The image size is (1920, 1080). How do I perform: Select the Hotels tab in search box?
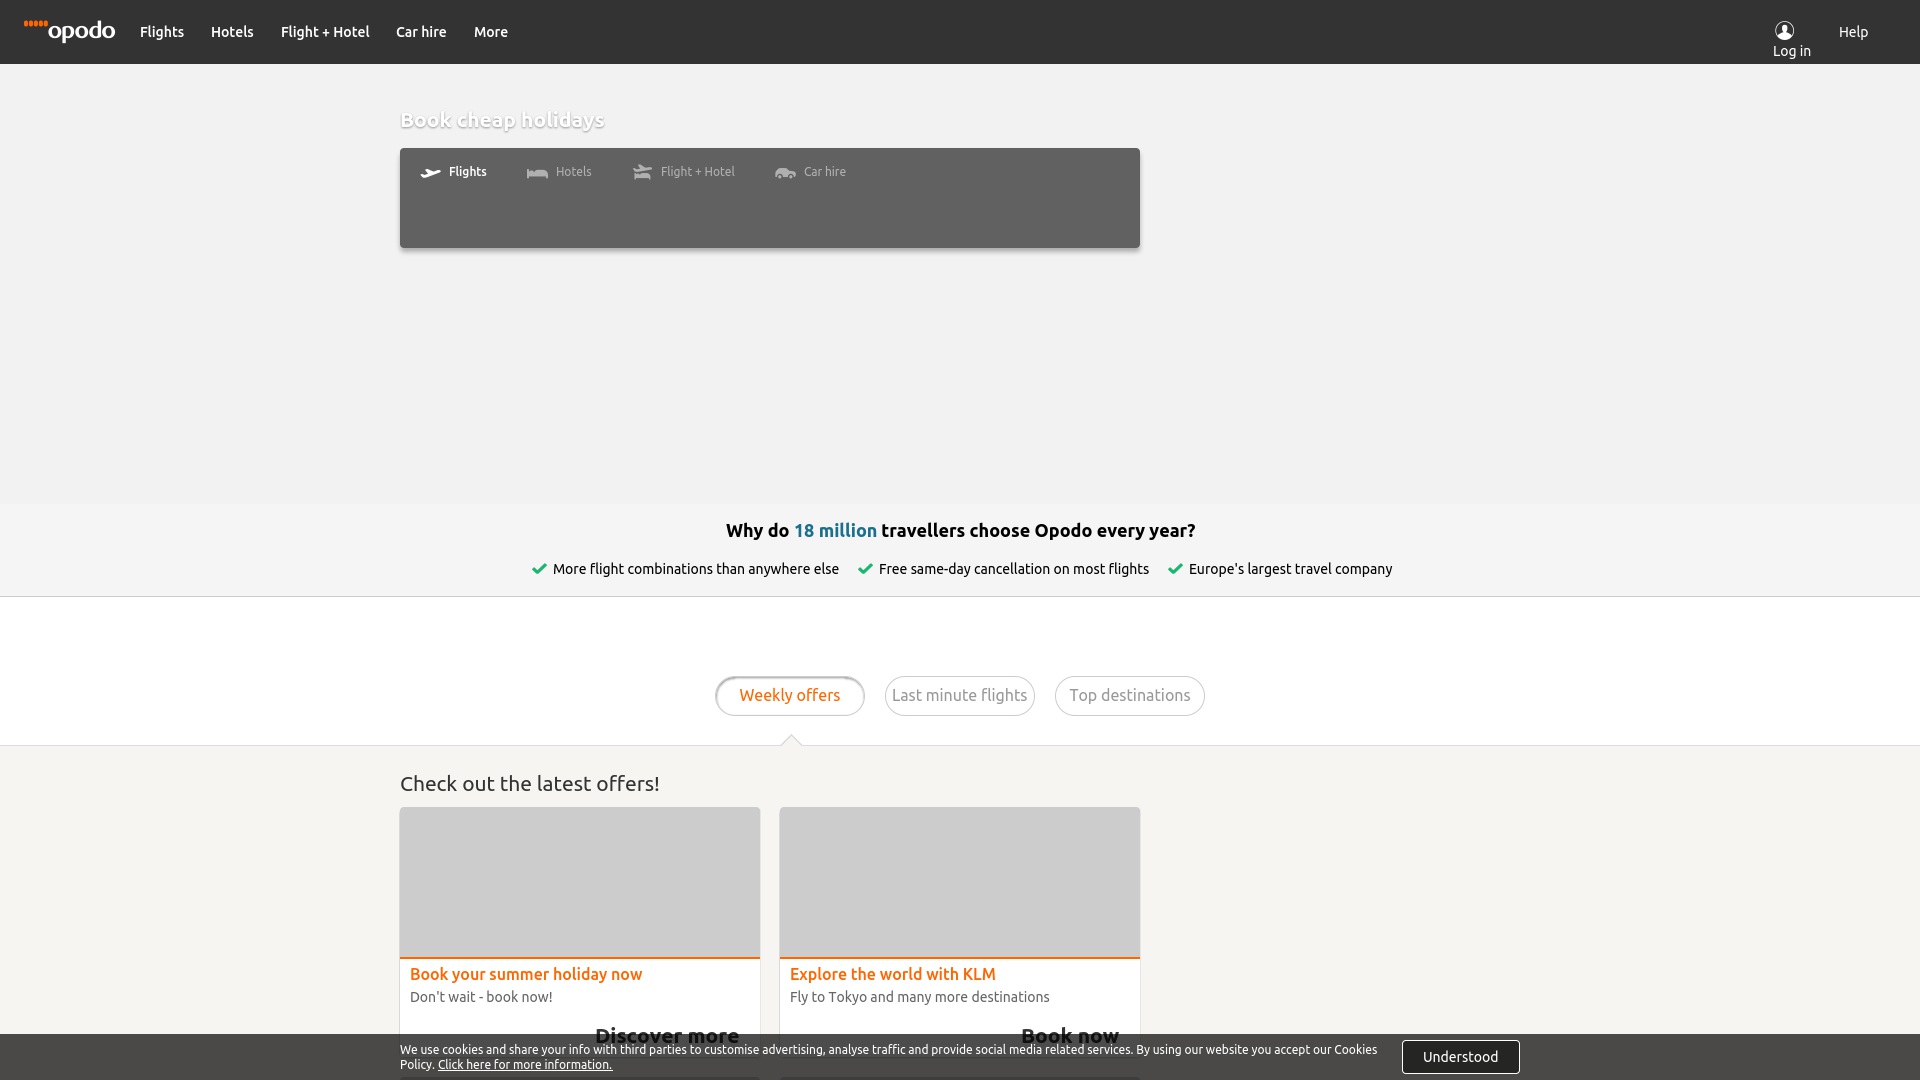573,172
